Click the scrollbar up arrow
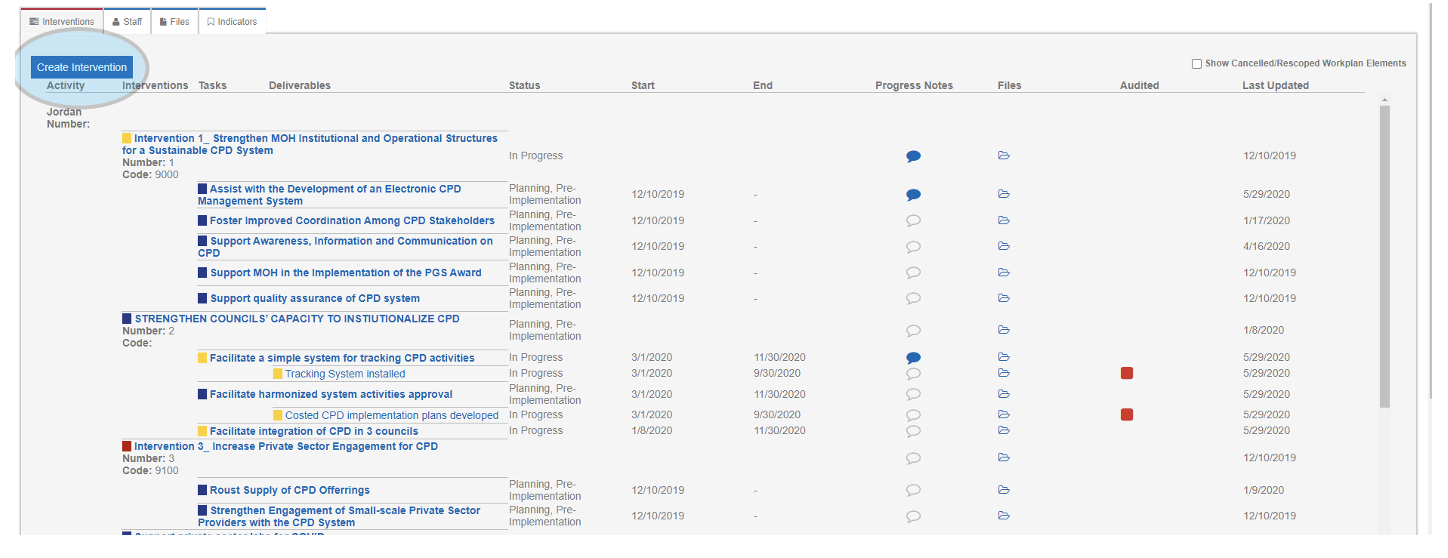1448x558 pixels. (x=1385, y=100)
